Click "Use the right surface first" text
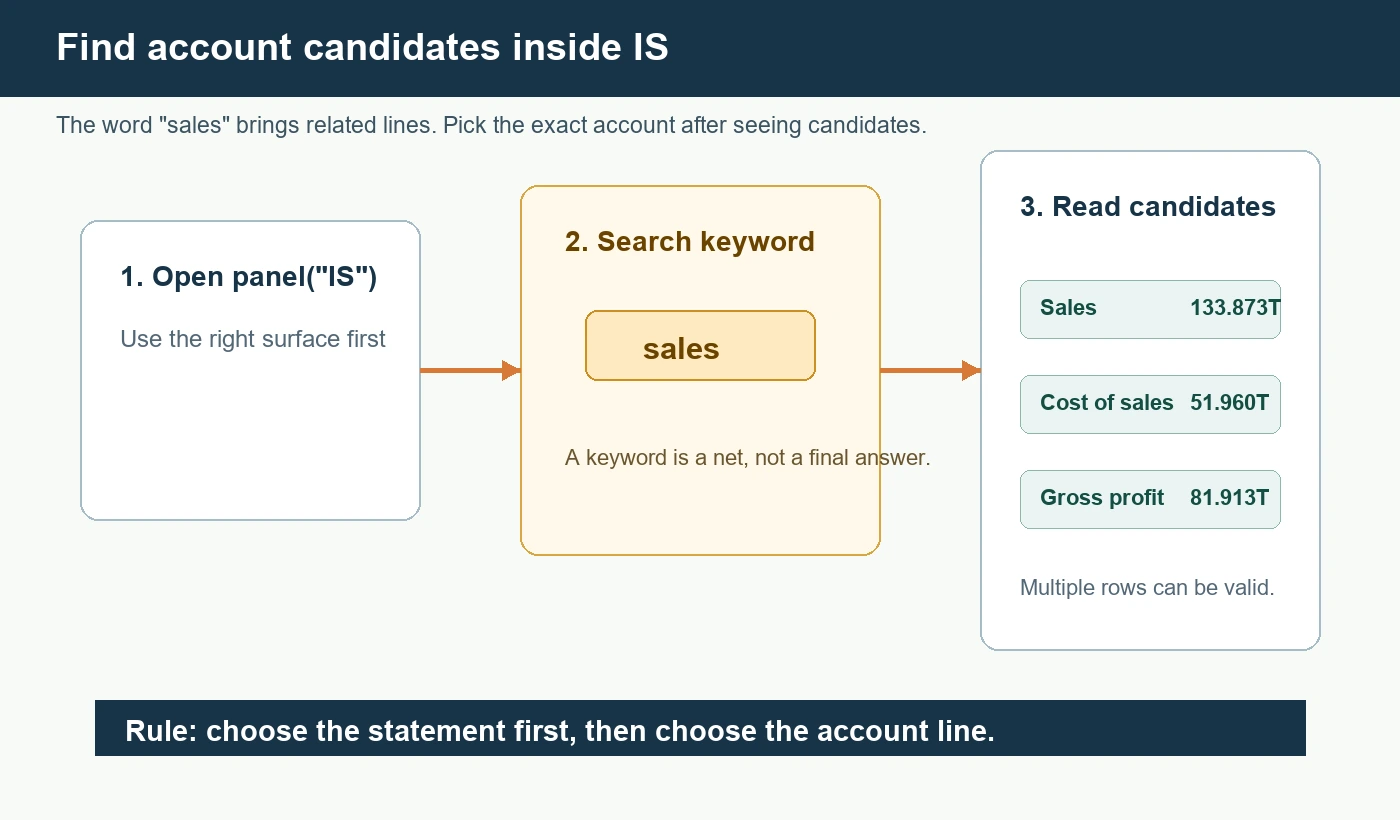This screenshot has height=820, width=1400. 252,340
